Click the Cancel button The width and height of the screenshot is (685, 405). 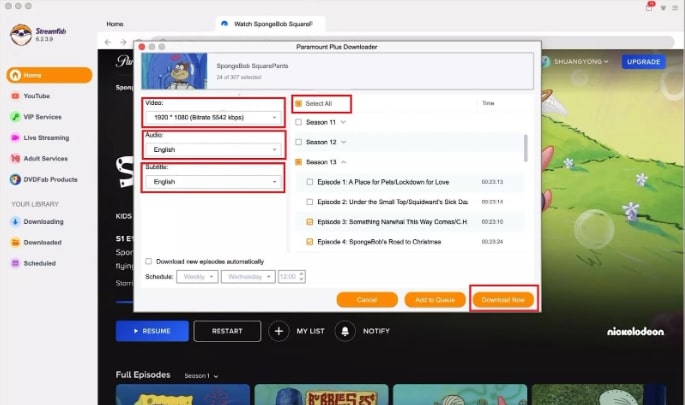367,300
